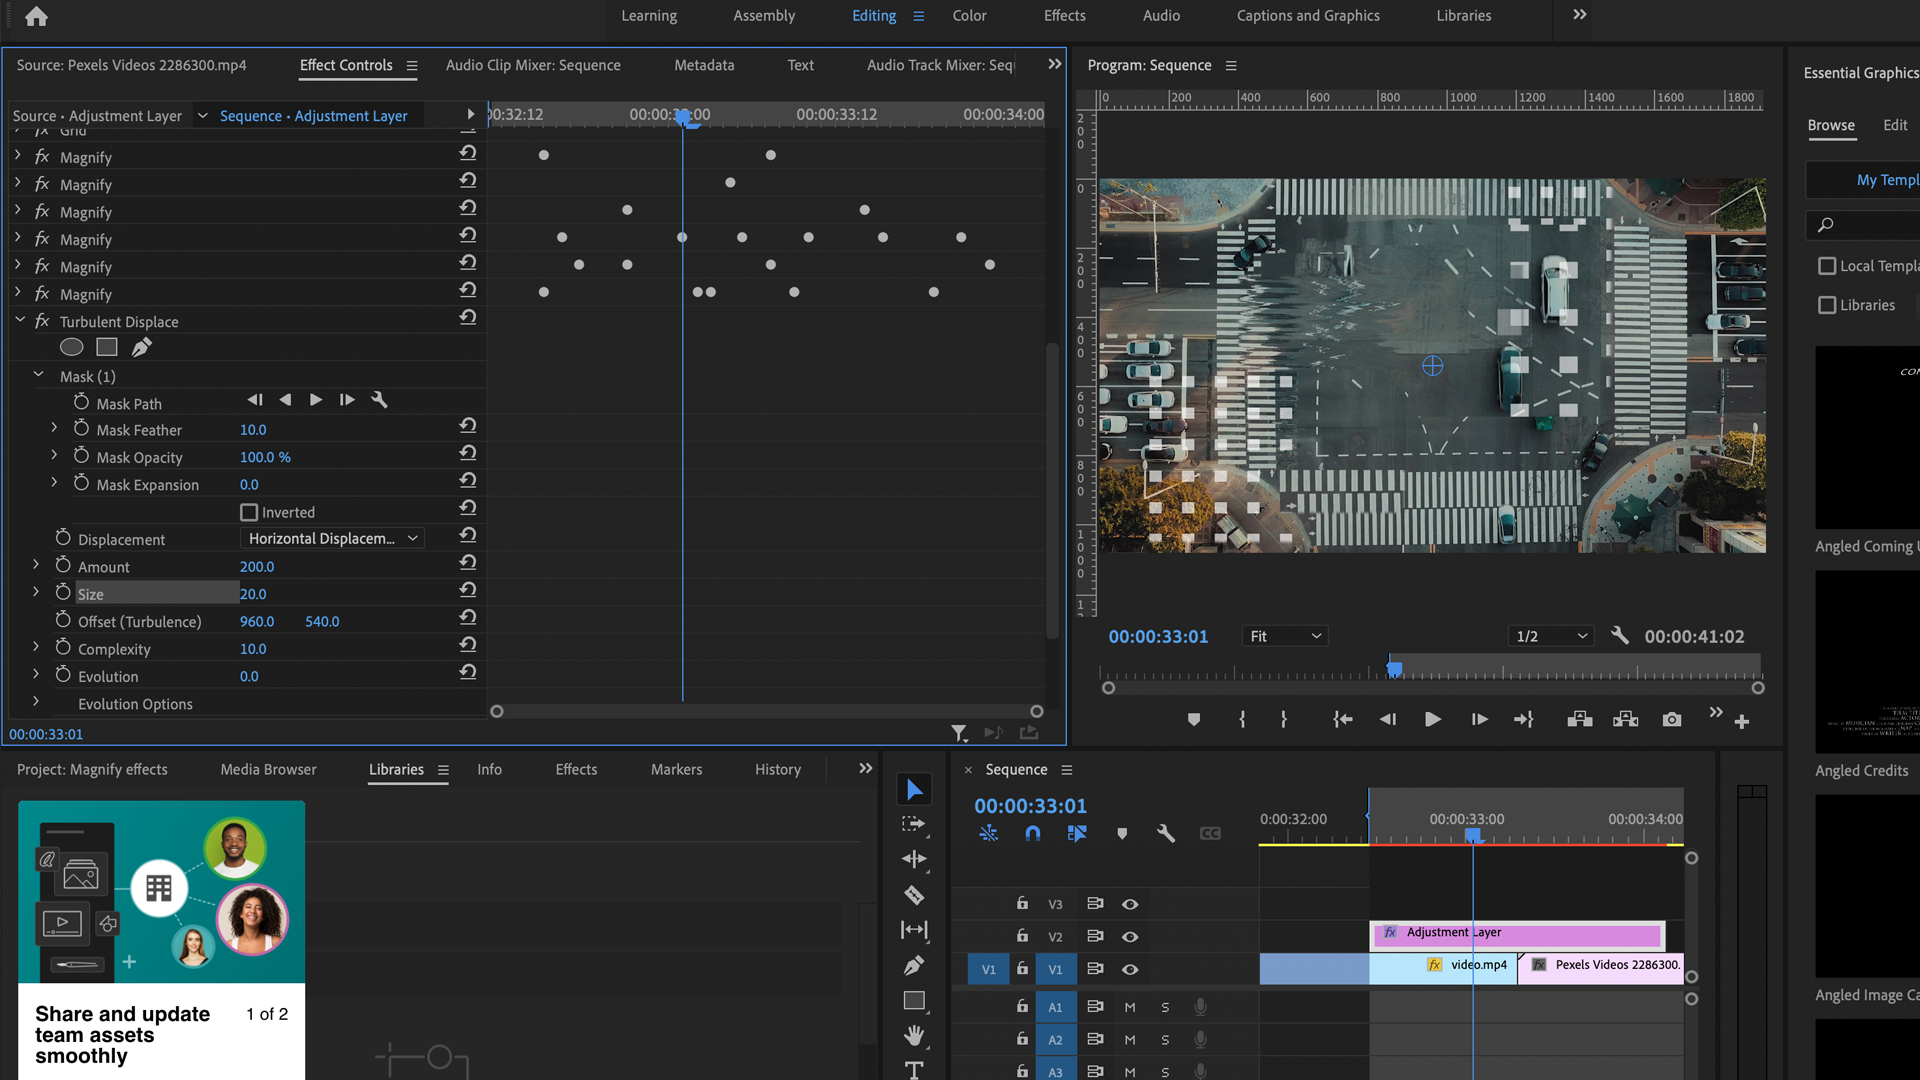
Task: Mute the A1 audio track
Action: (1129, 1007)
